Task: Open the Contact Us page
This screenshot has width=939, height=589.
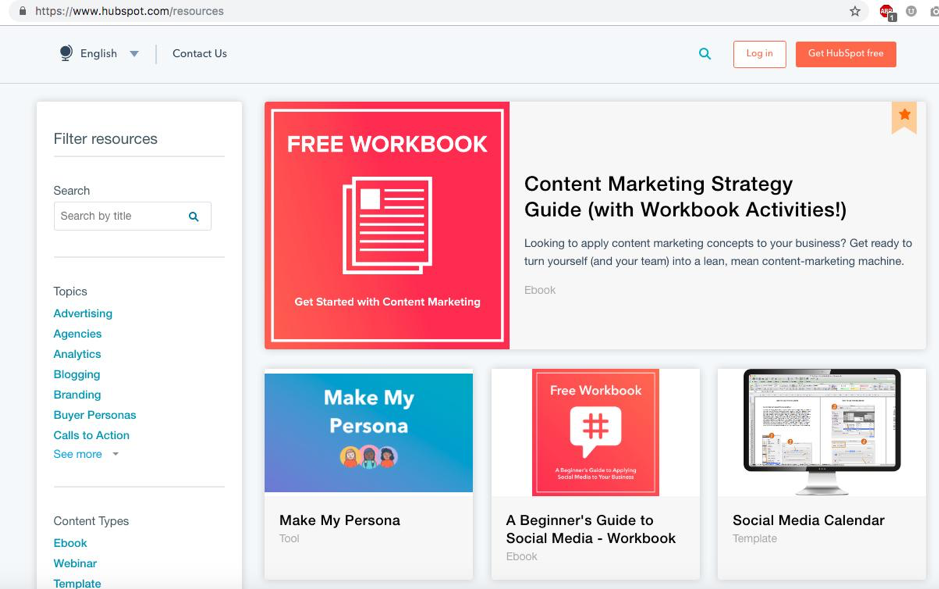Action: pyautogui.click(x=199, y=53)
